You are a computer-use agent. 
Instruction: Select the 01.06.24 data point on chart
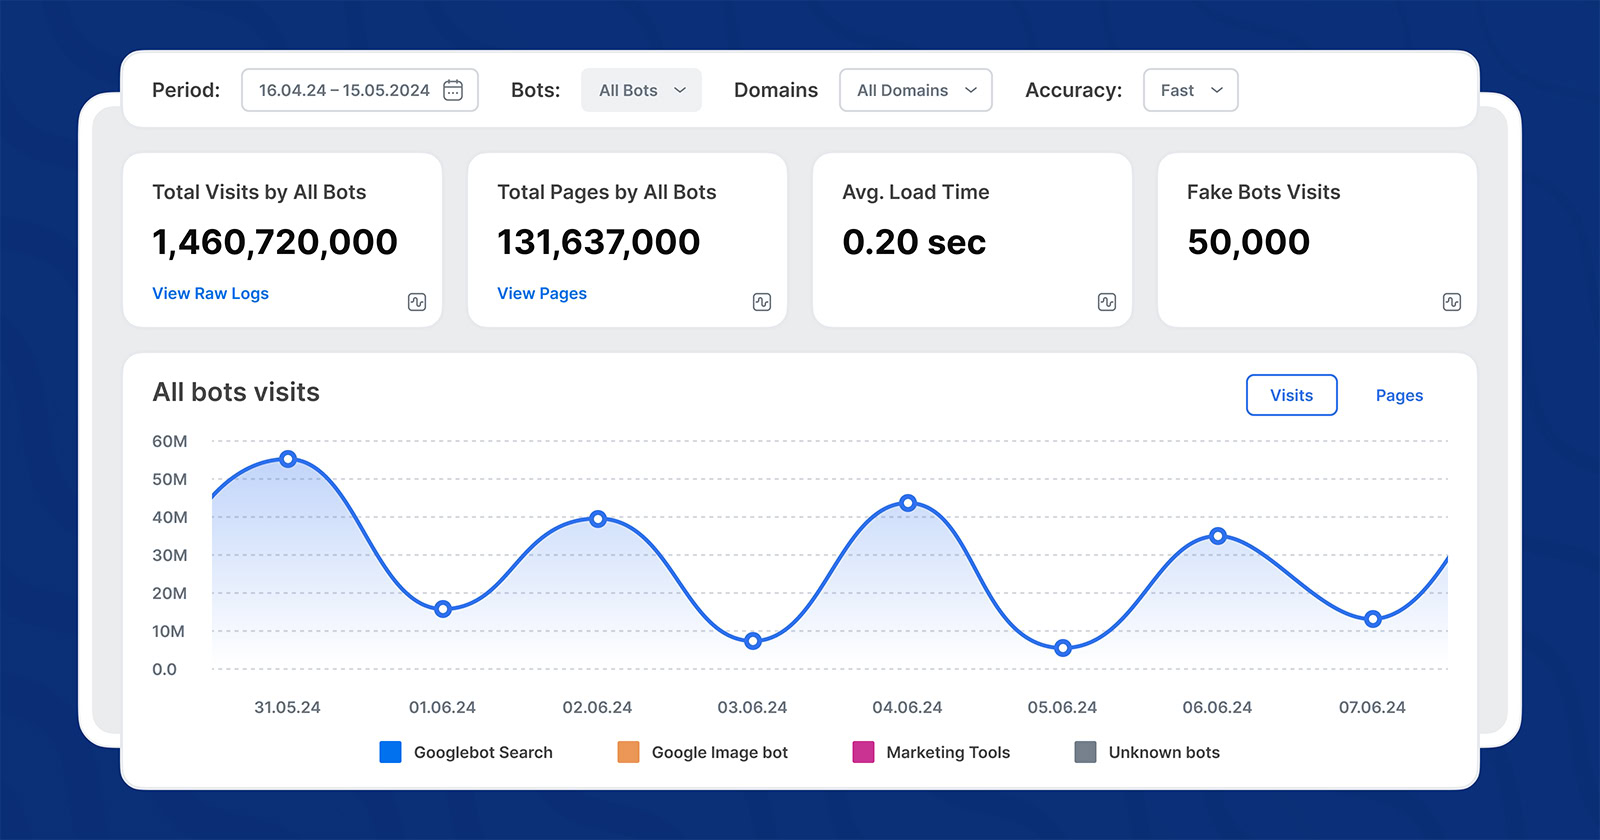pyautogui.click(x=443, y=609)
